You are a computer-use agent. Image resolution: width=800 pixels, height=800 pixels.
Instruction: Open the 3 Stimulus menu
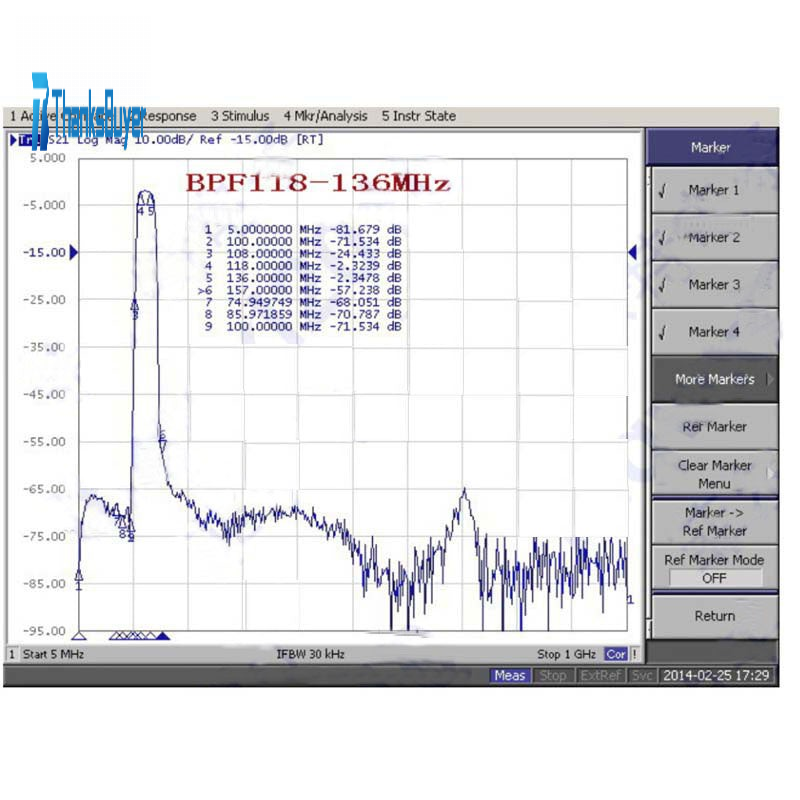coord(240,116)
